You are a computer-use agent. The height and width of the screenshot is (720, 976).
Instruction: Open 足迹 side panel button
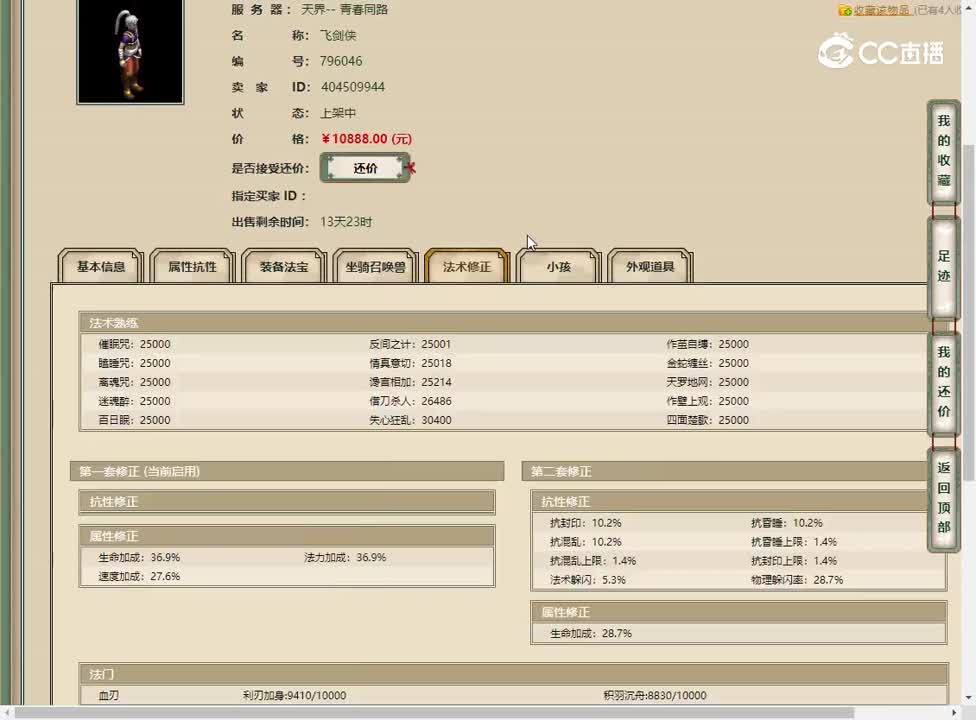[x=944, y=266]
